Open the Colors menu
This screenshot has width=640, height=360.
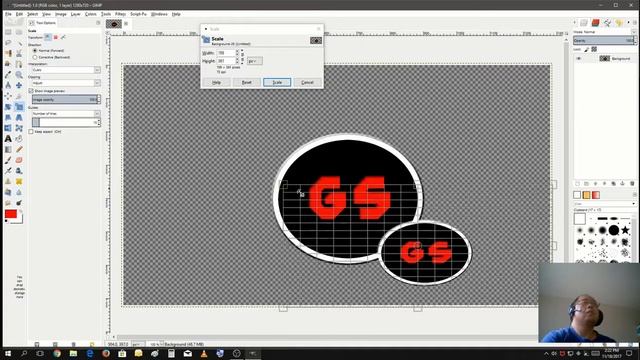point(91,14)
